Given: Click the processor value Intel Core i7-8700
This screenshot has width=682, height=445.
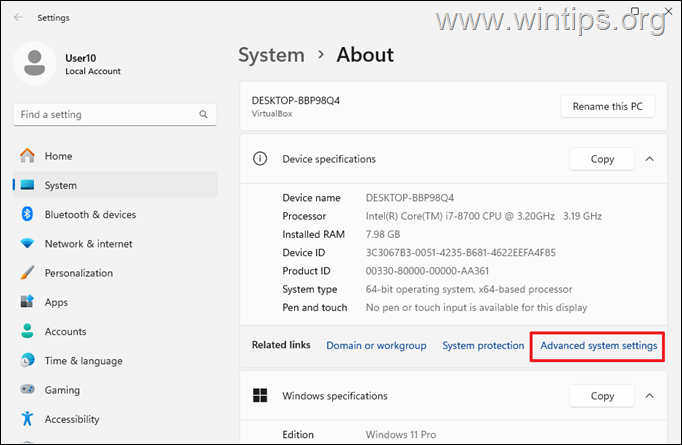Looking at the screenshot, I should 484,216.
